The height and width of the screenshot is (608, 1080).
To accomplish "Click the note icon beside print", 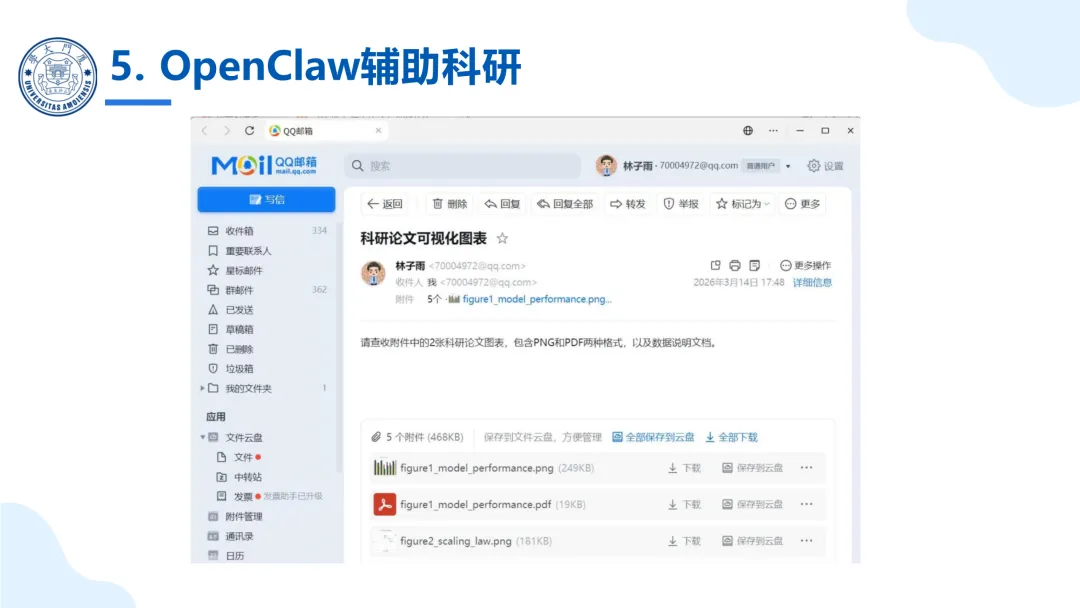I will coord(754,265).
